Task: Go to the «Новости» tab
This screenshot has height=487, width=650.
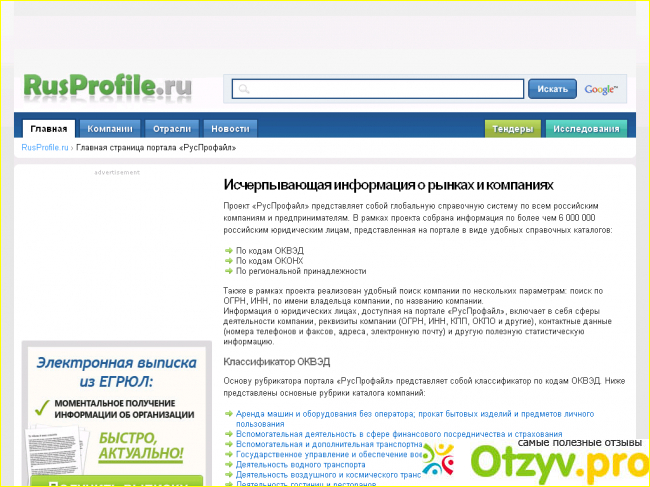Action: 230,129
